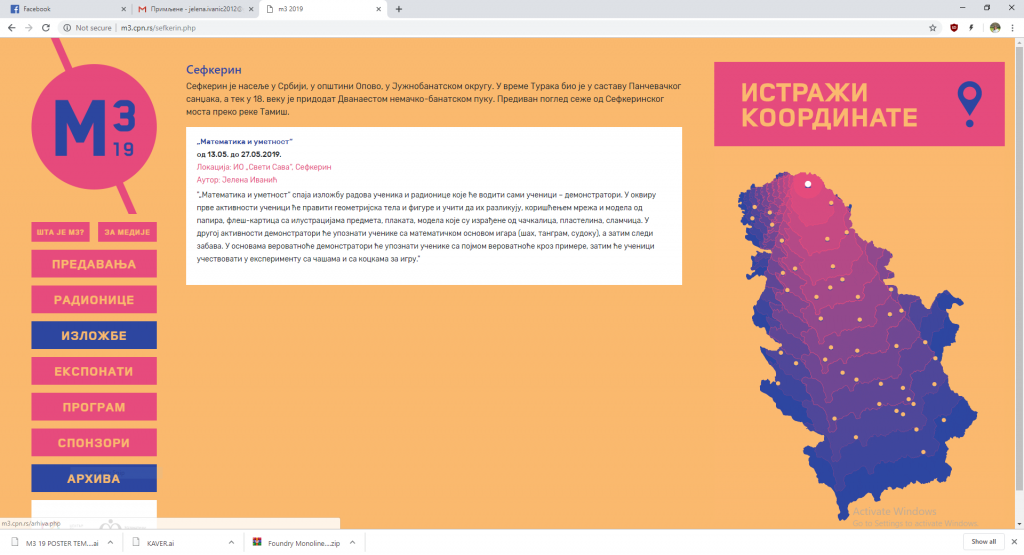Open the ПРЕДАВАЊА menu section
Image resolution: width=1024 pixels, height=555 pixels.
pyautogui.click(x=93, y=264)
